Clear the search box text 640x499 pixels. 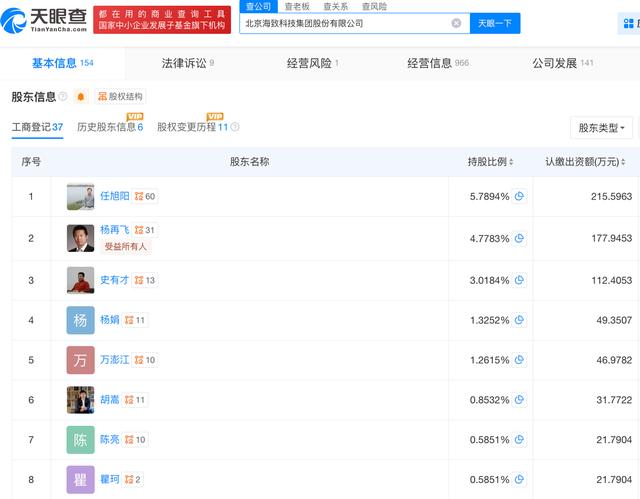click(456, 23)
